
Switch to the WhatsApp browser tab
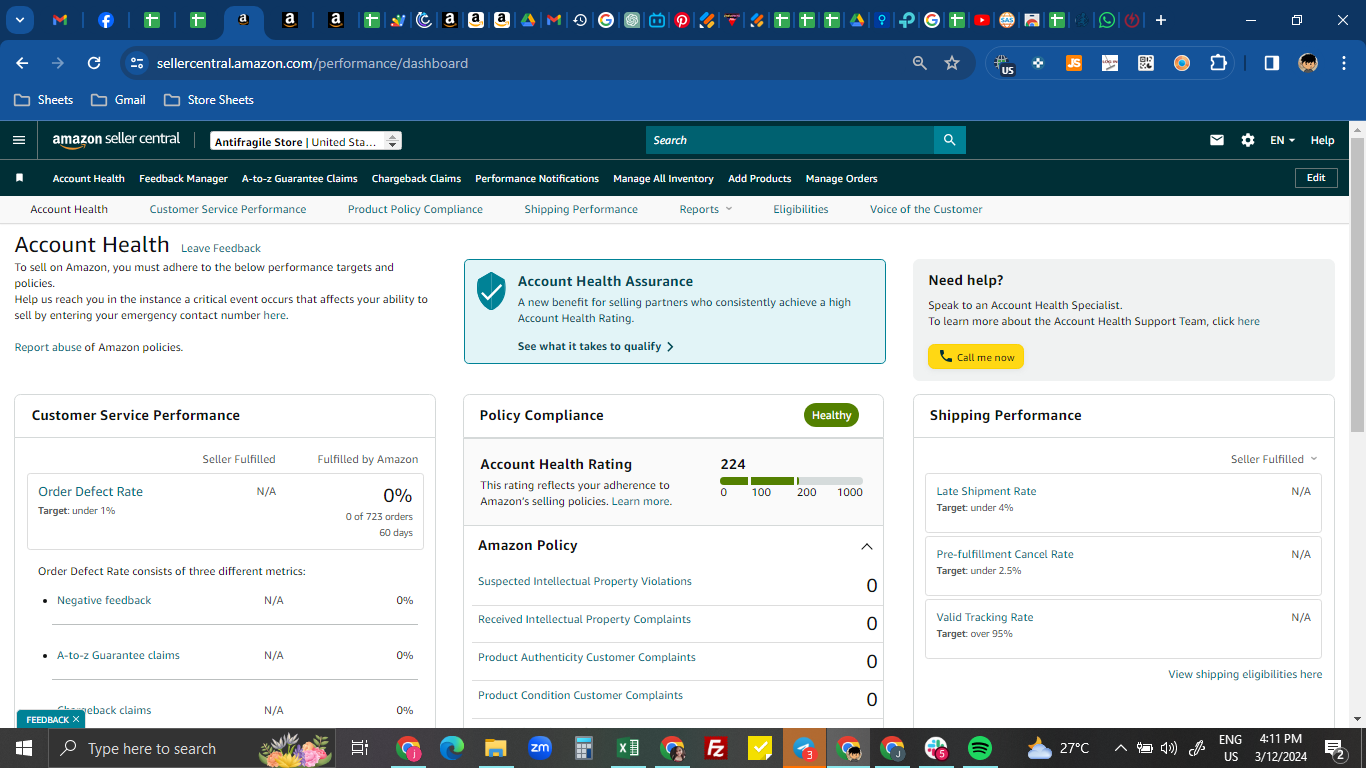[1107, 20]
